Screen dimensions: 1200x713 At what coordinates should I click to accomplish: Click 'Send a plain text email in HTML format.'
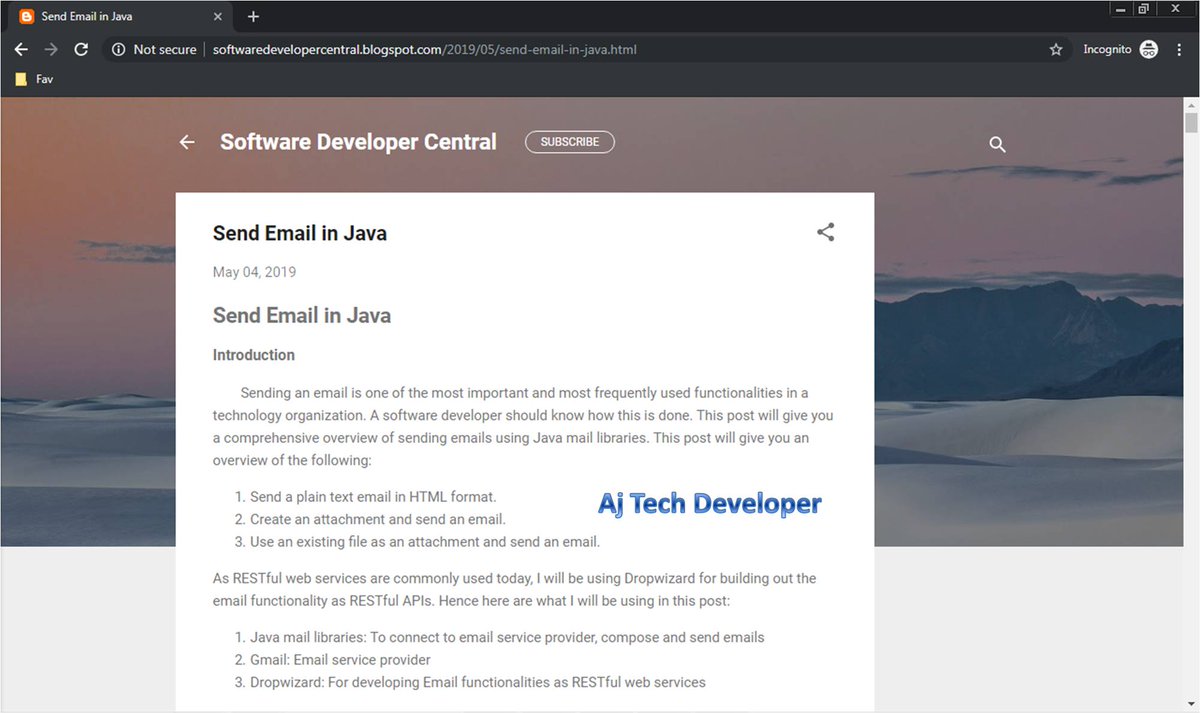coord(373,496)
